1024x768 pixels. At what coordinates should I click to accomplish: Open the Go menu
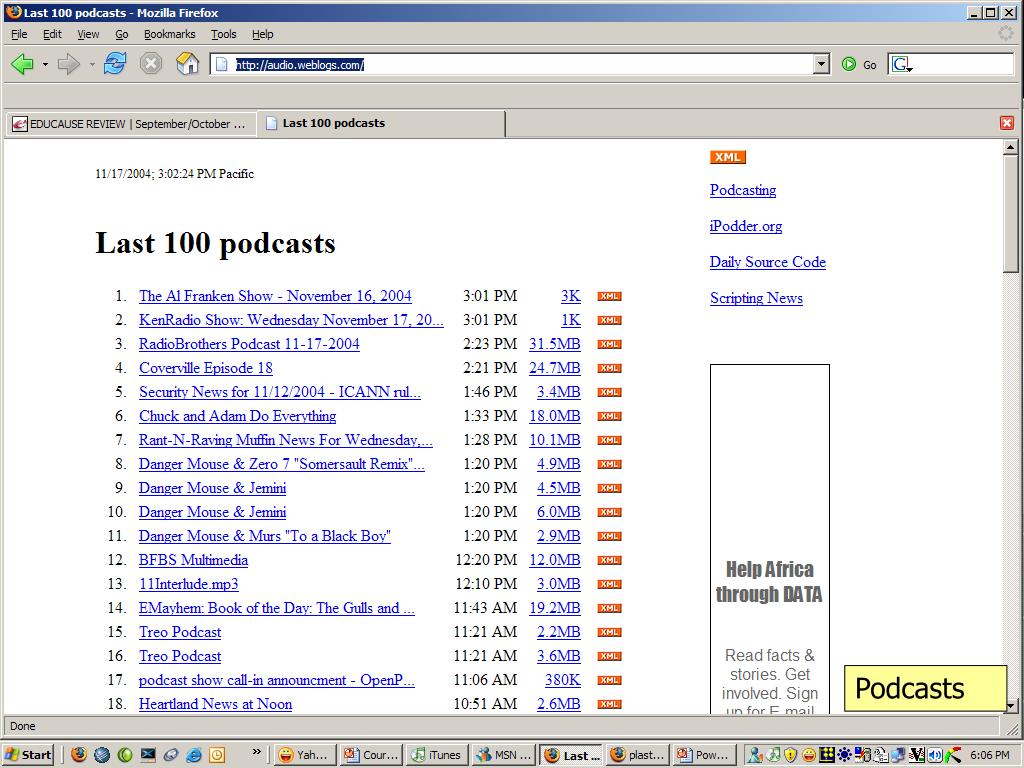pos(121,34)
